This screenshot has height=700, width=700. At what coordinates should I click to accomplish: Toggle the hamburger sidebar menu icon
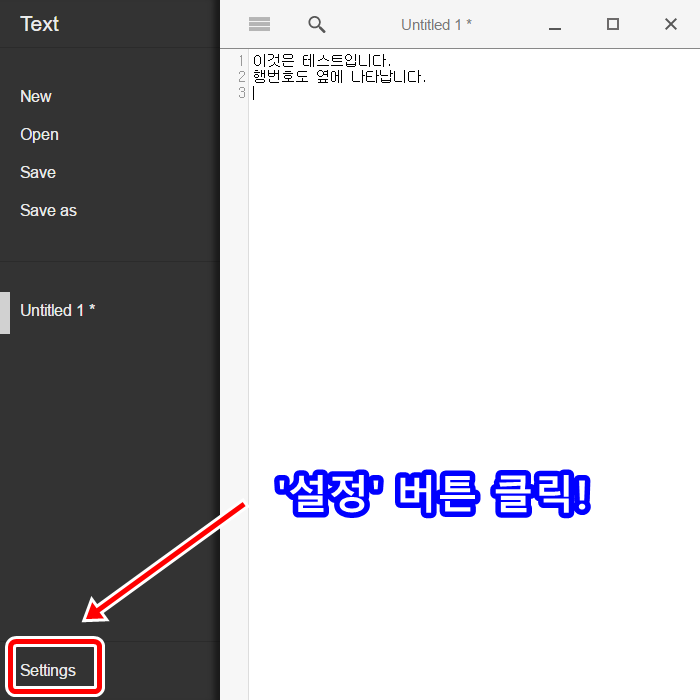(259, 24)
